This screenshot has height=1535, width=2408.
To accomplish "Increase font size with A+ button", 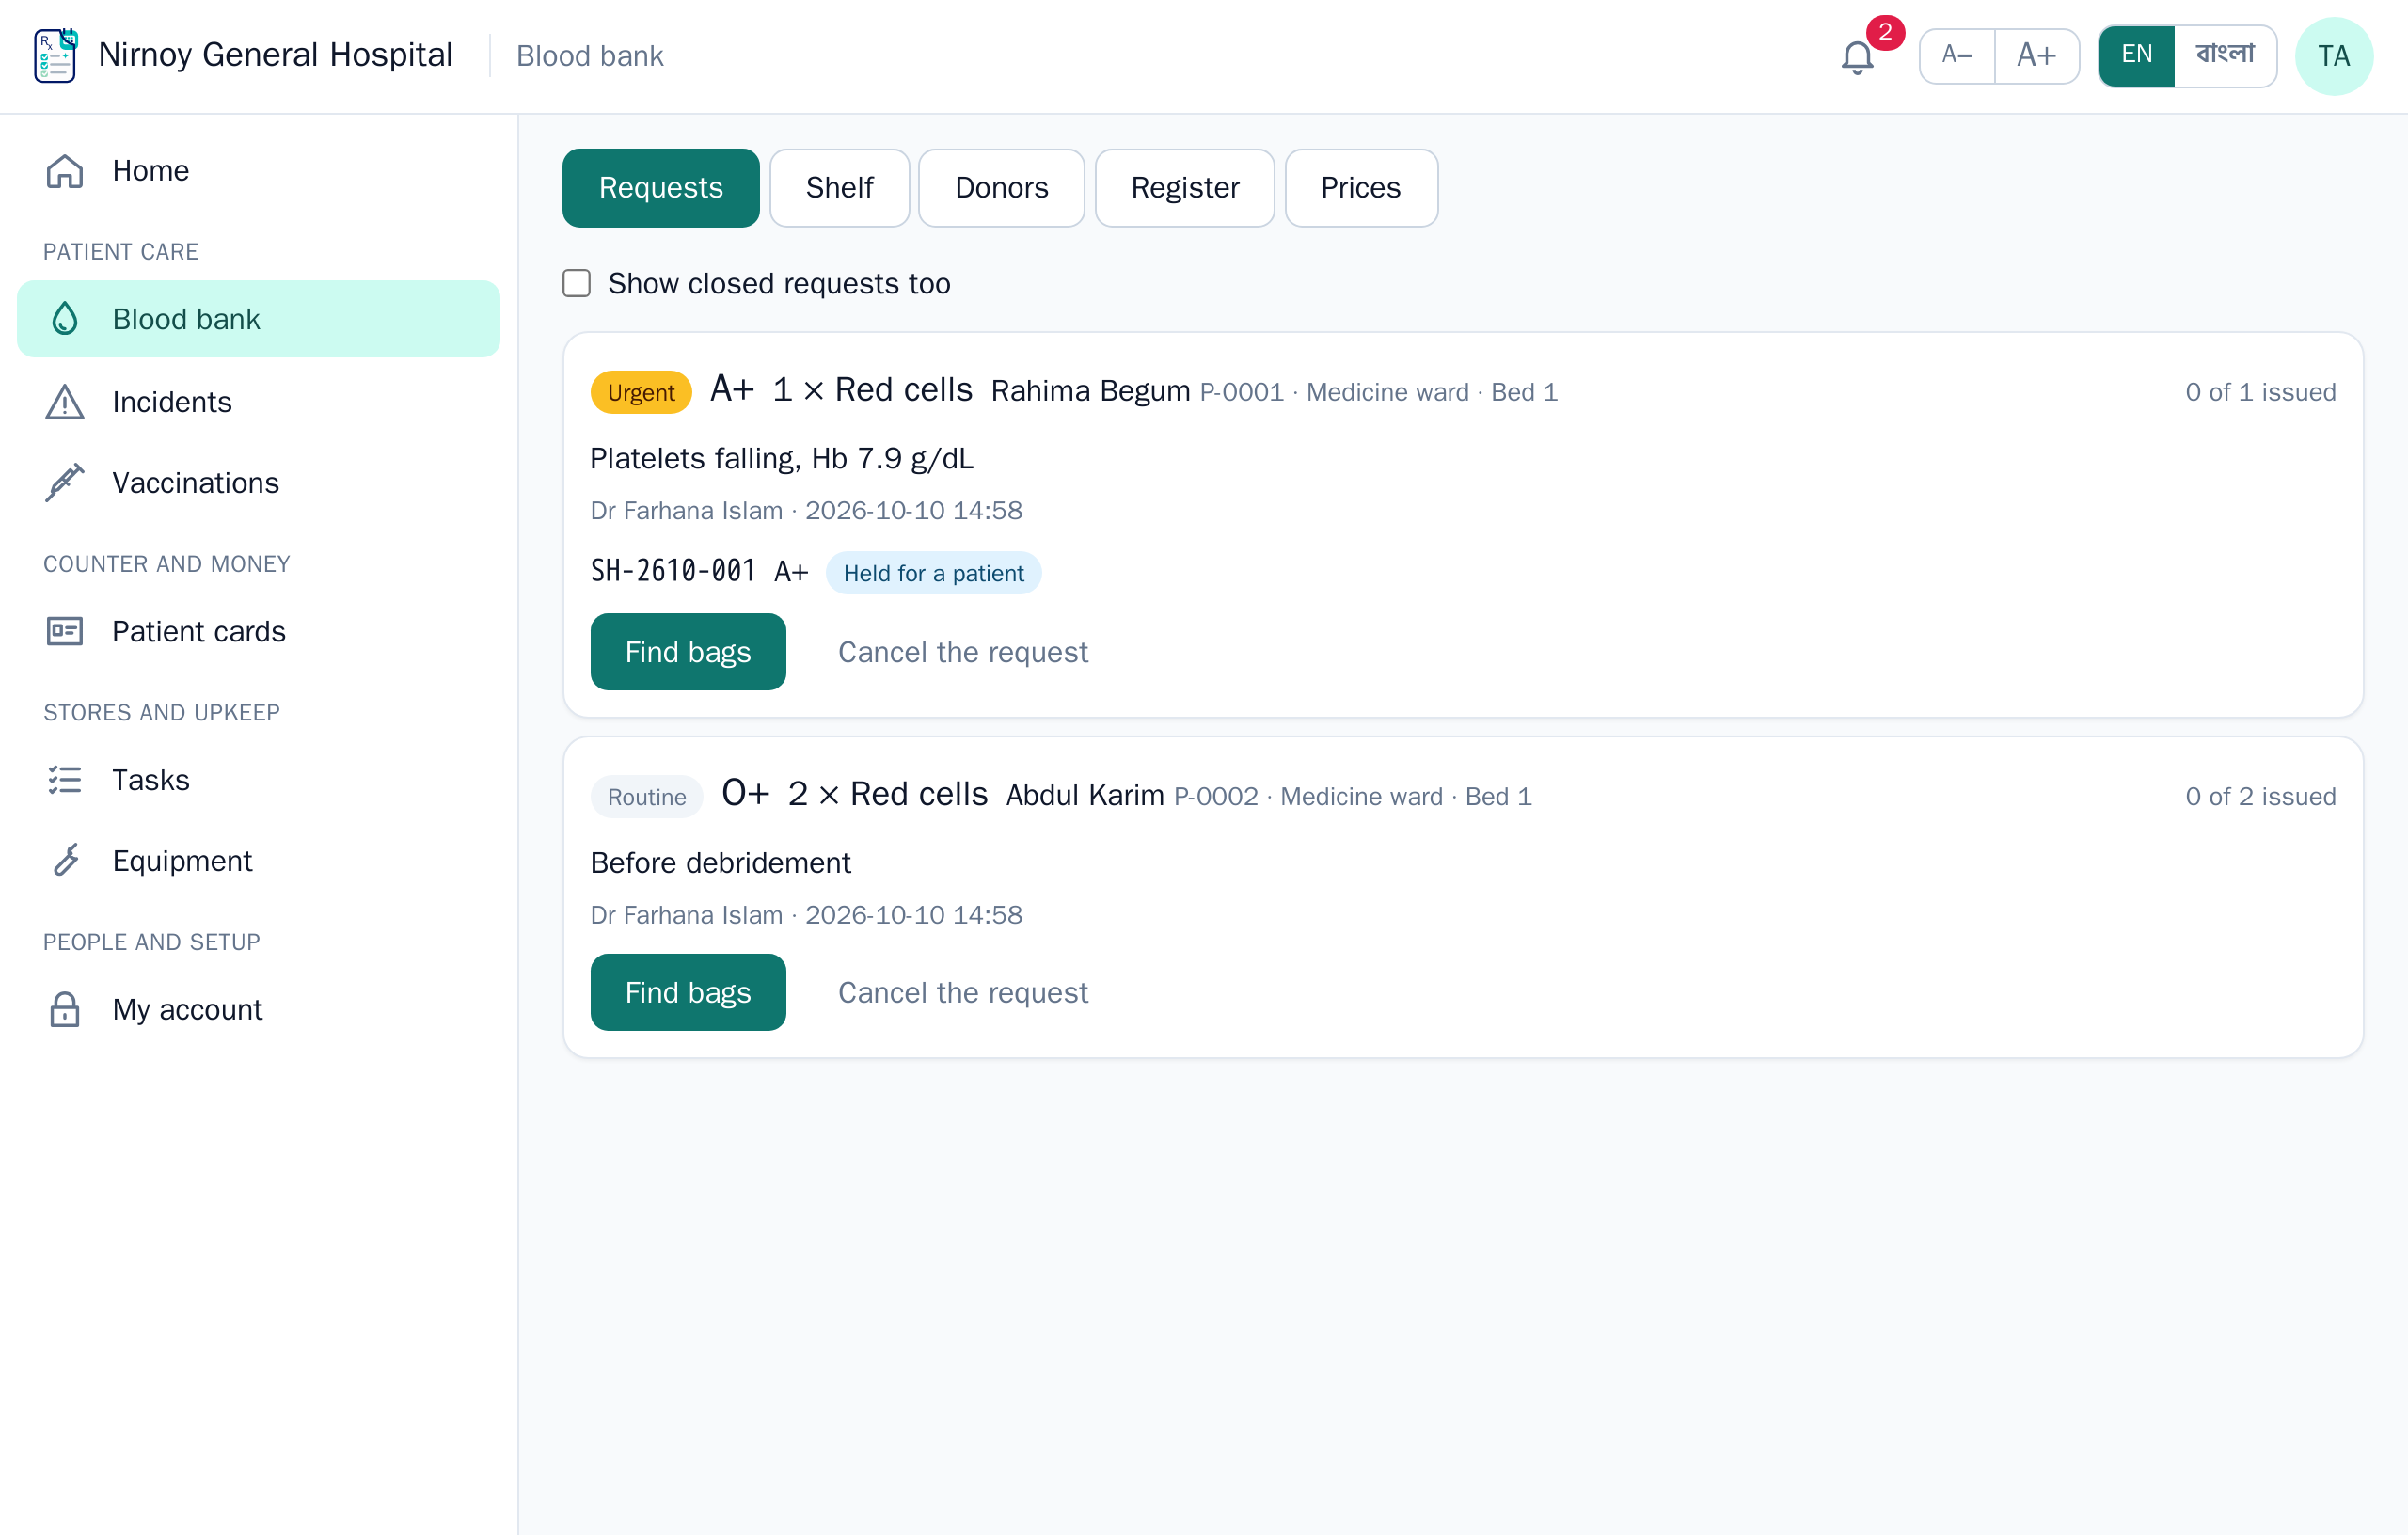I will click(2036, 55).
